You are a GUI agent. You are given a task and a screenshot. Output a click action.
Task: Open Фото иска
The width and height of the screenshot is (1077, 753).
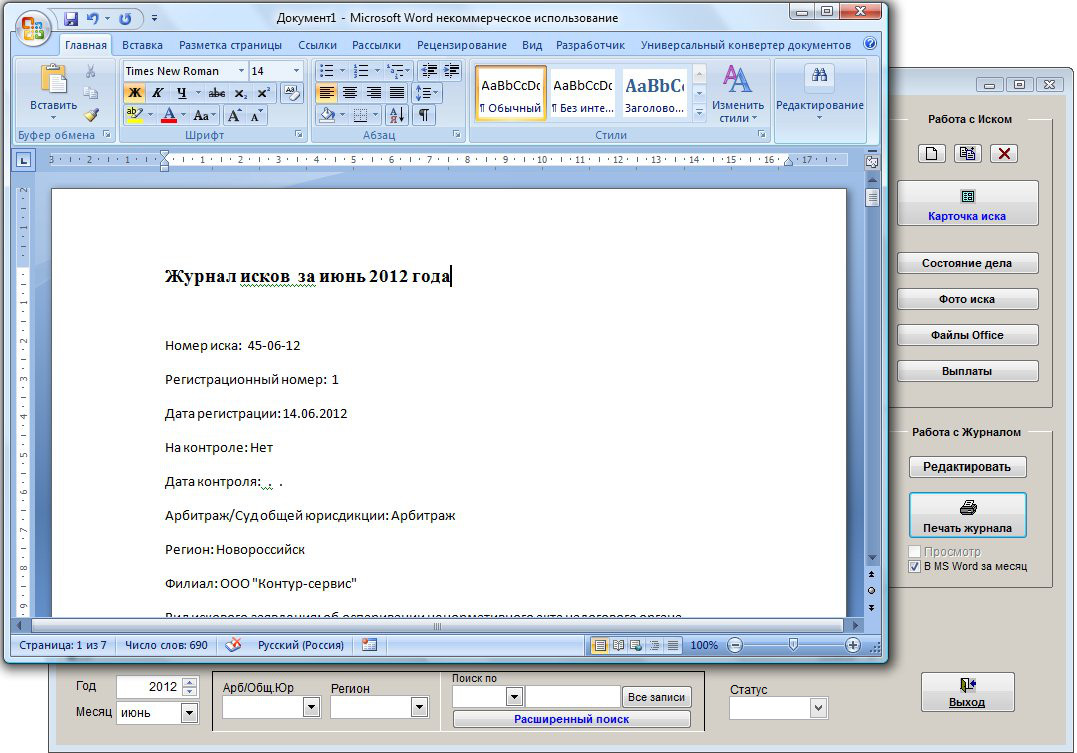pyautogui.click(x=967, y=299)
